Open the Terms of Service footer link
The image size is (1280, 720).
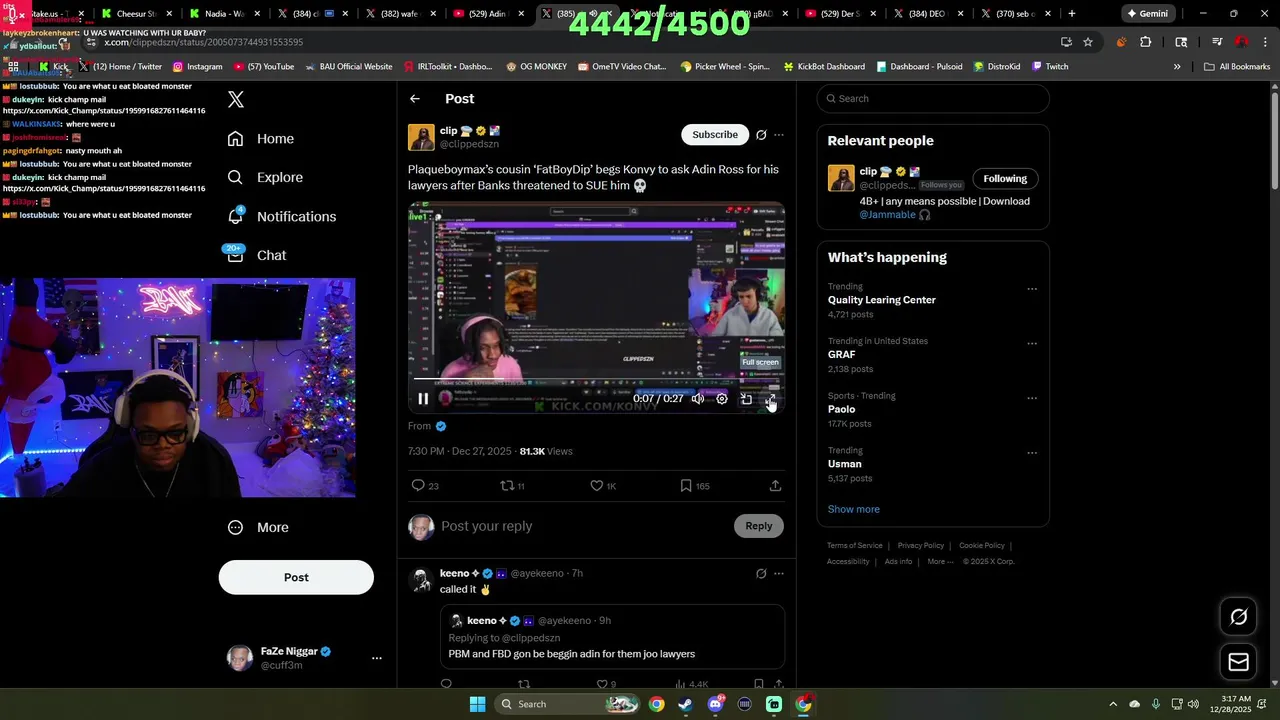click(855, 545)
